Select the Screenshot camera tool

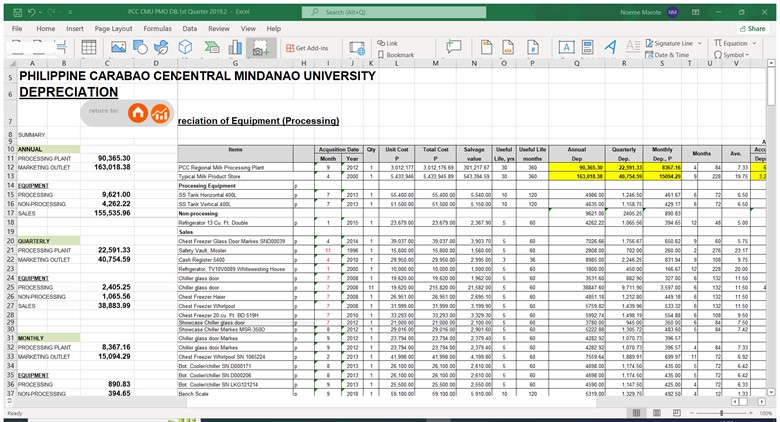[261, 48]
